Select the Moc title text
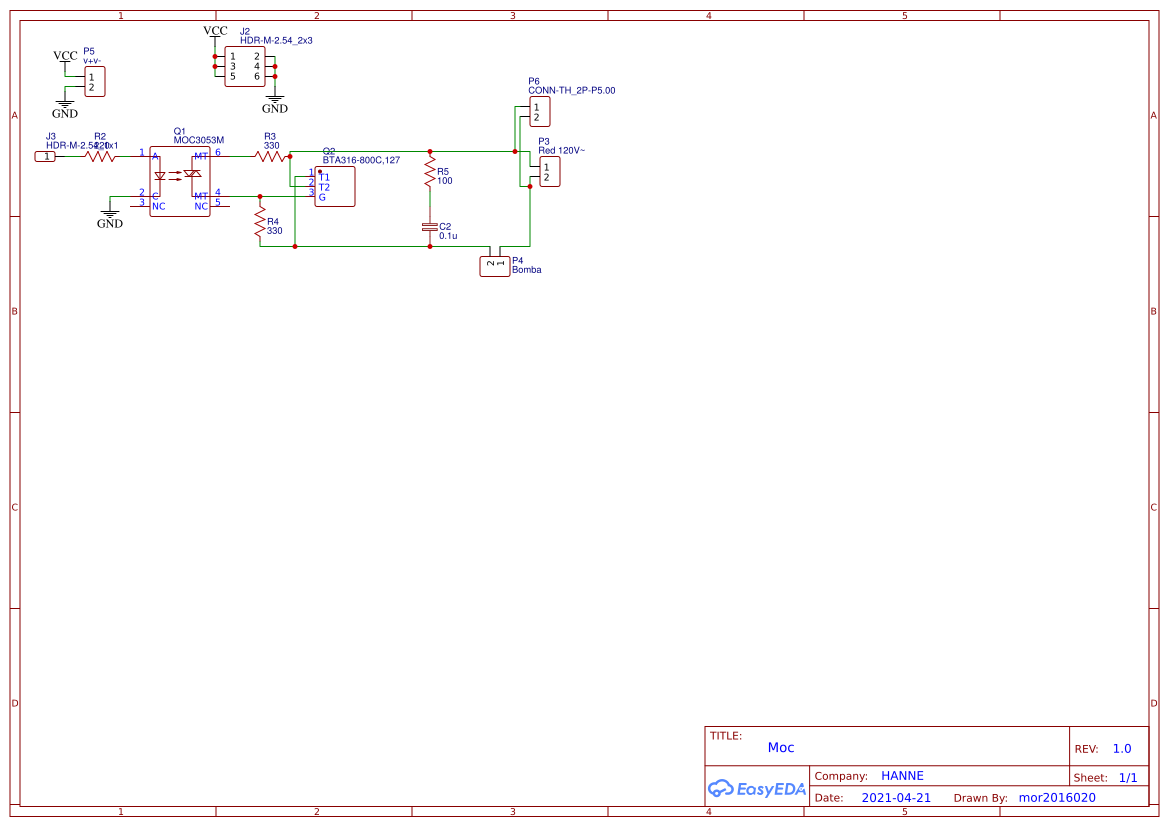The height and width of the screenshot is (827, 1169). [x=782, y=747]
